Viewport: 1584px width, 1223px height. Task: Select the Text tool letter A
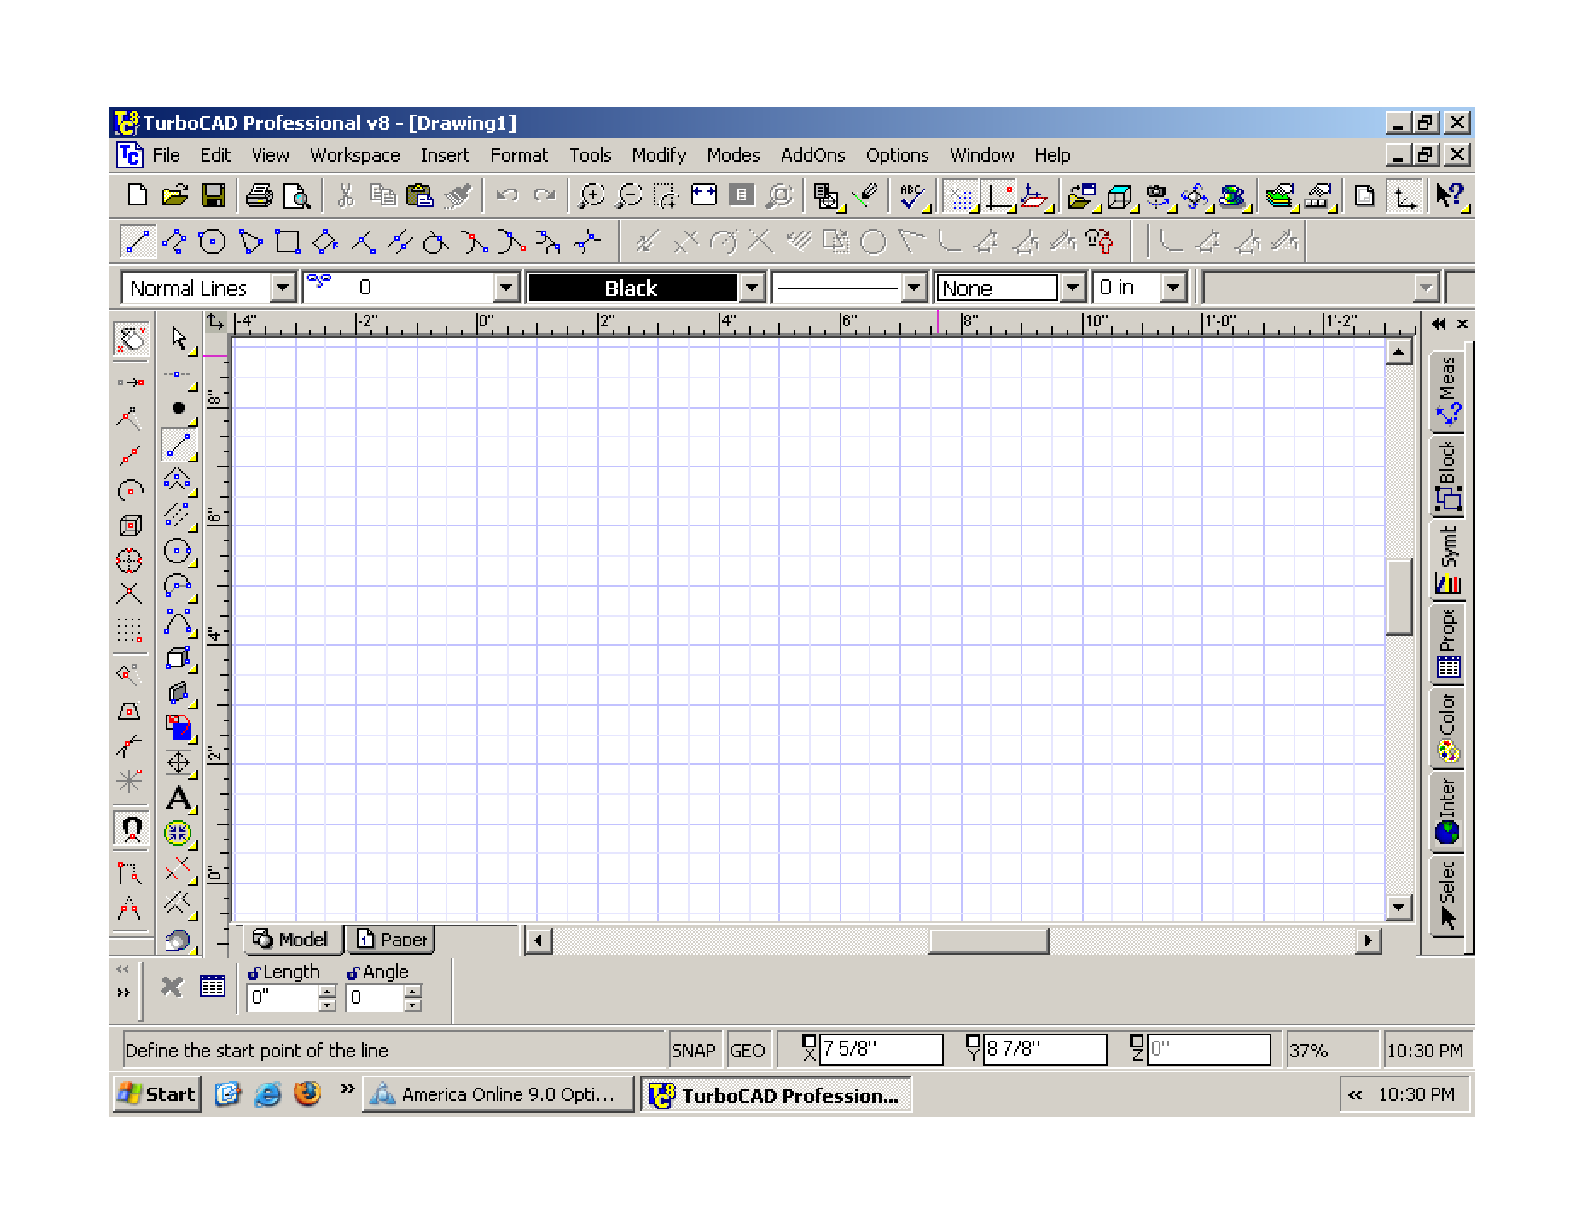click(x=179, y=798)
